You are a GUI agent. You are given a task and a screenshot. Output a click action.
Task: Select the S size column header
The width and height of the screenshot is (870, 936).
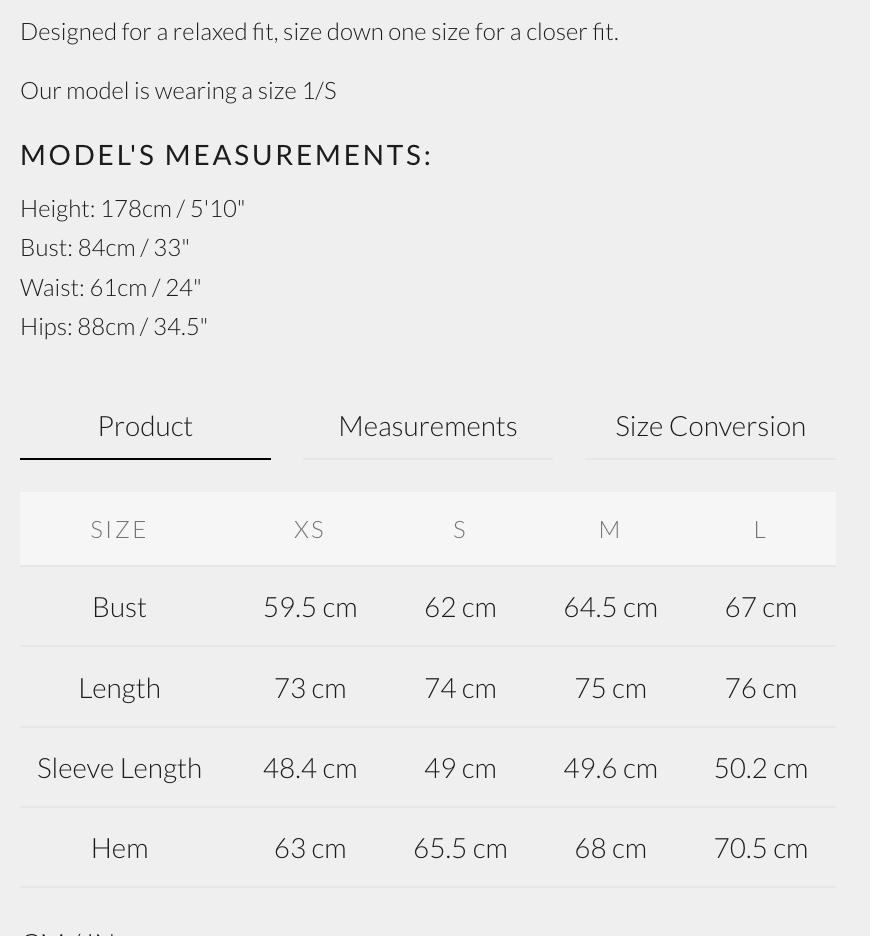pos(460,529)
